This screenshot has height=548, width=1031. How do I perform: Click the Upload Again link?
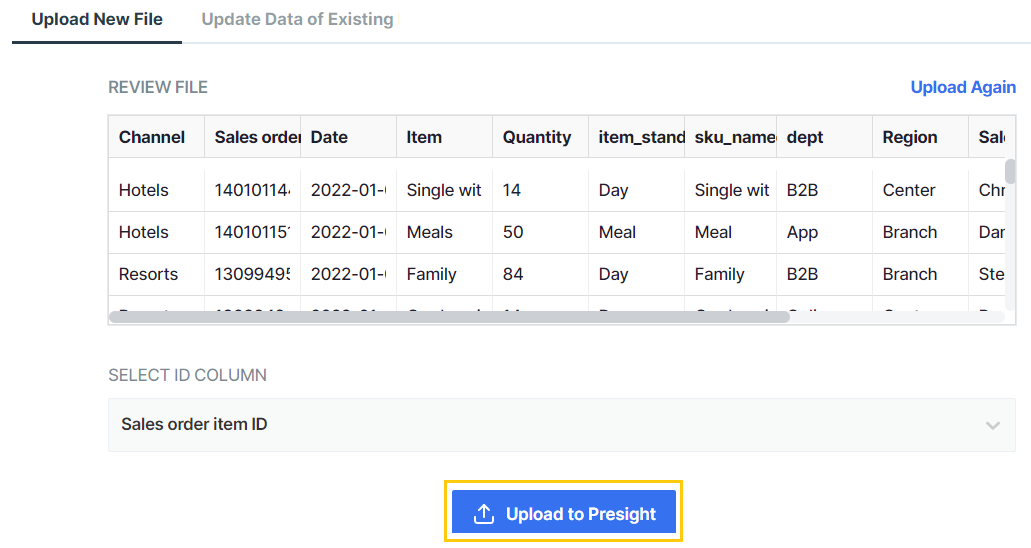pyautogui.click(x=962, y=87)
